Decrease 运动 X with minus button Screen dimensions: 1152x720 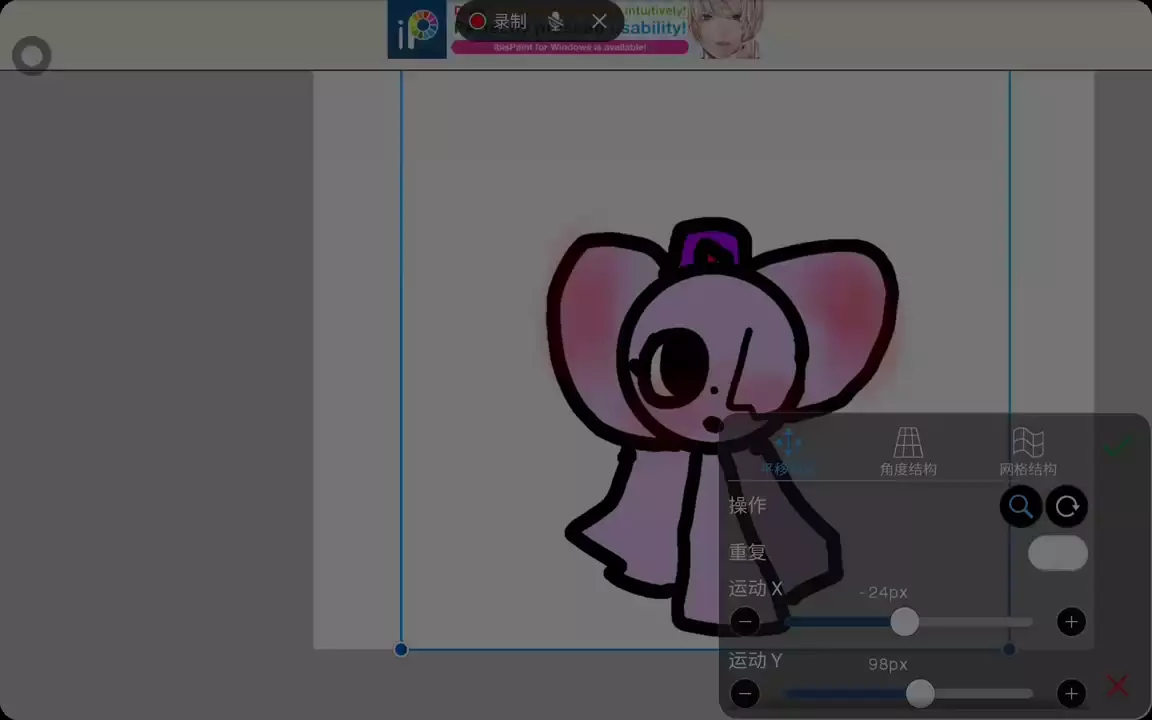pos(745,622)
